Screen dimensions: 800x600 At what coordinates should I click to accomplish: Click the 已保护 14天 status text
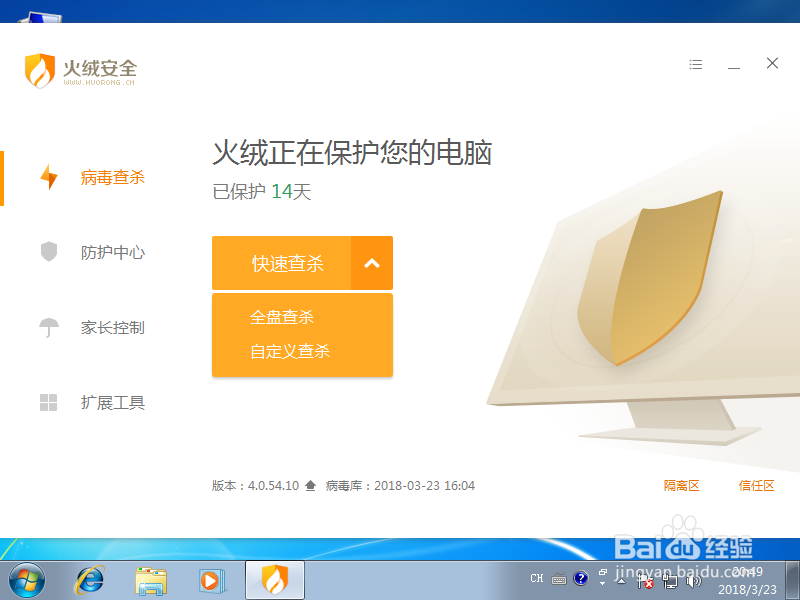pyautogui.click(x=262, y=192)
